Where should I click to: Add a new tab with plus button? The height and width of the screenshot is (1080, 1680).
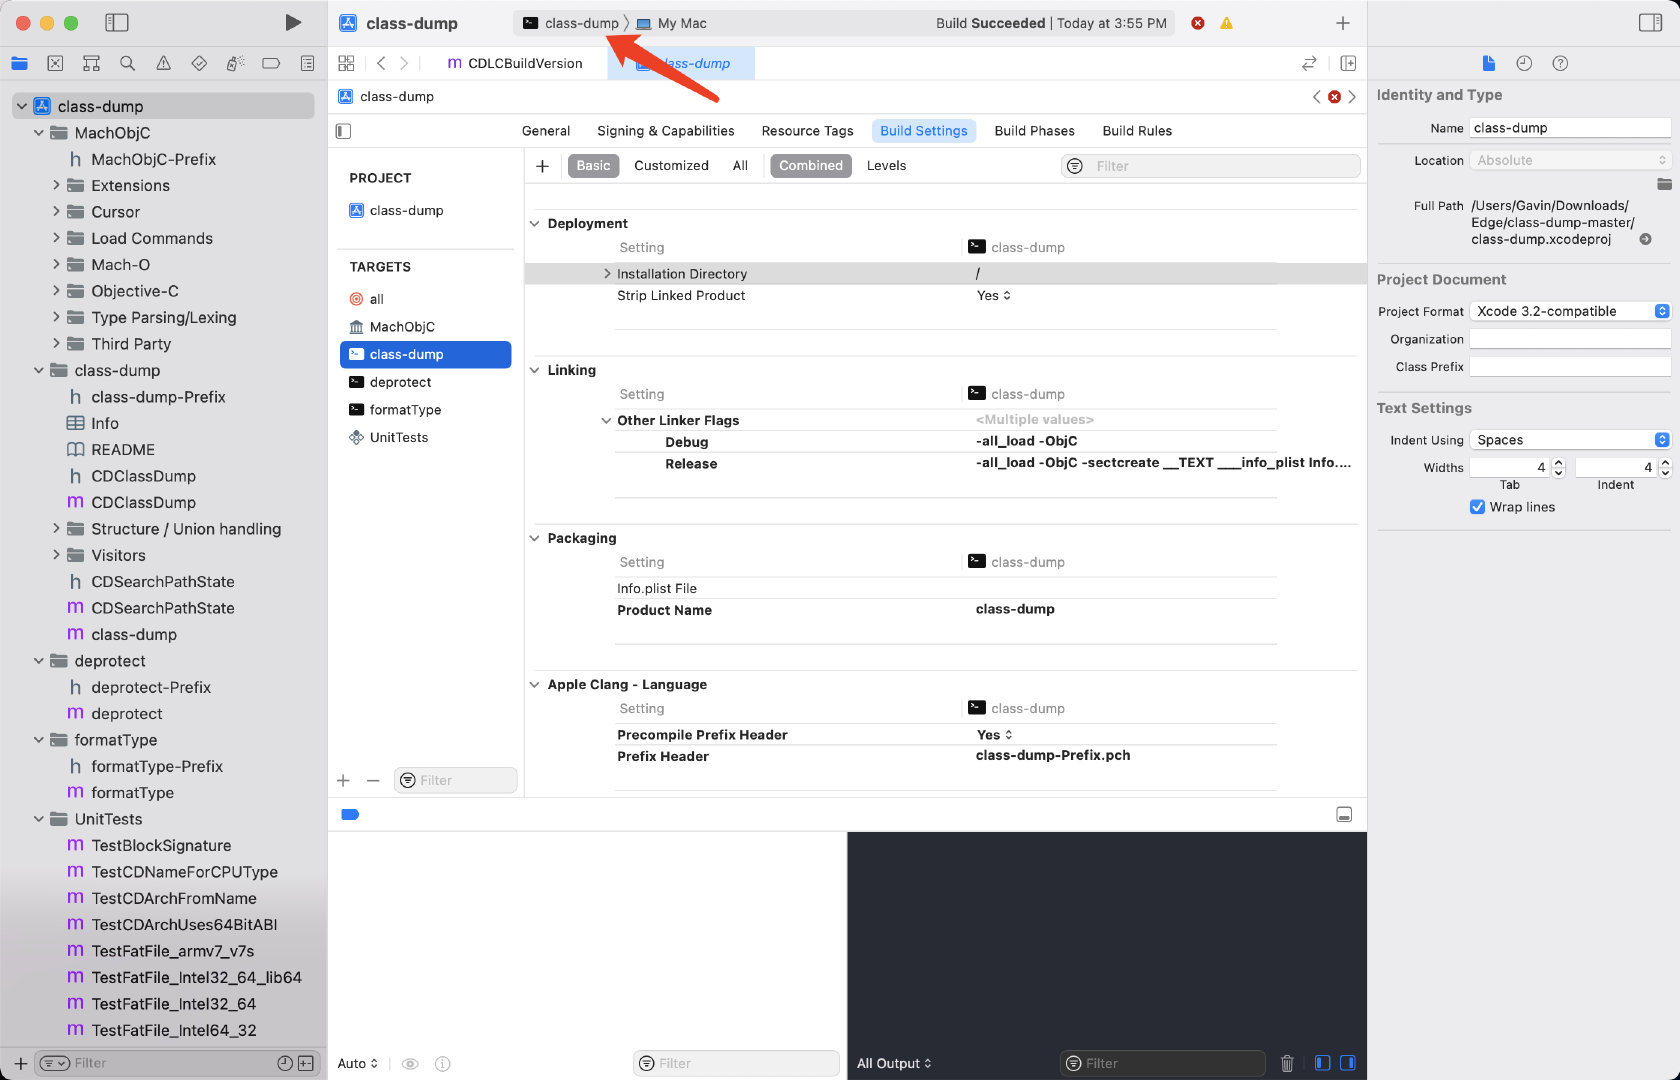(1343, 23)
